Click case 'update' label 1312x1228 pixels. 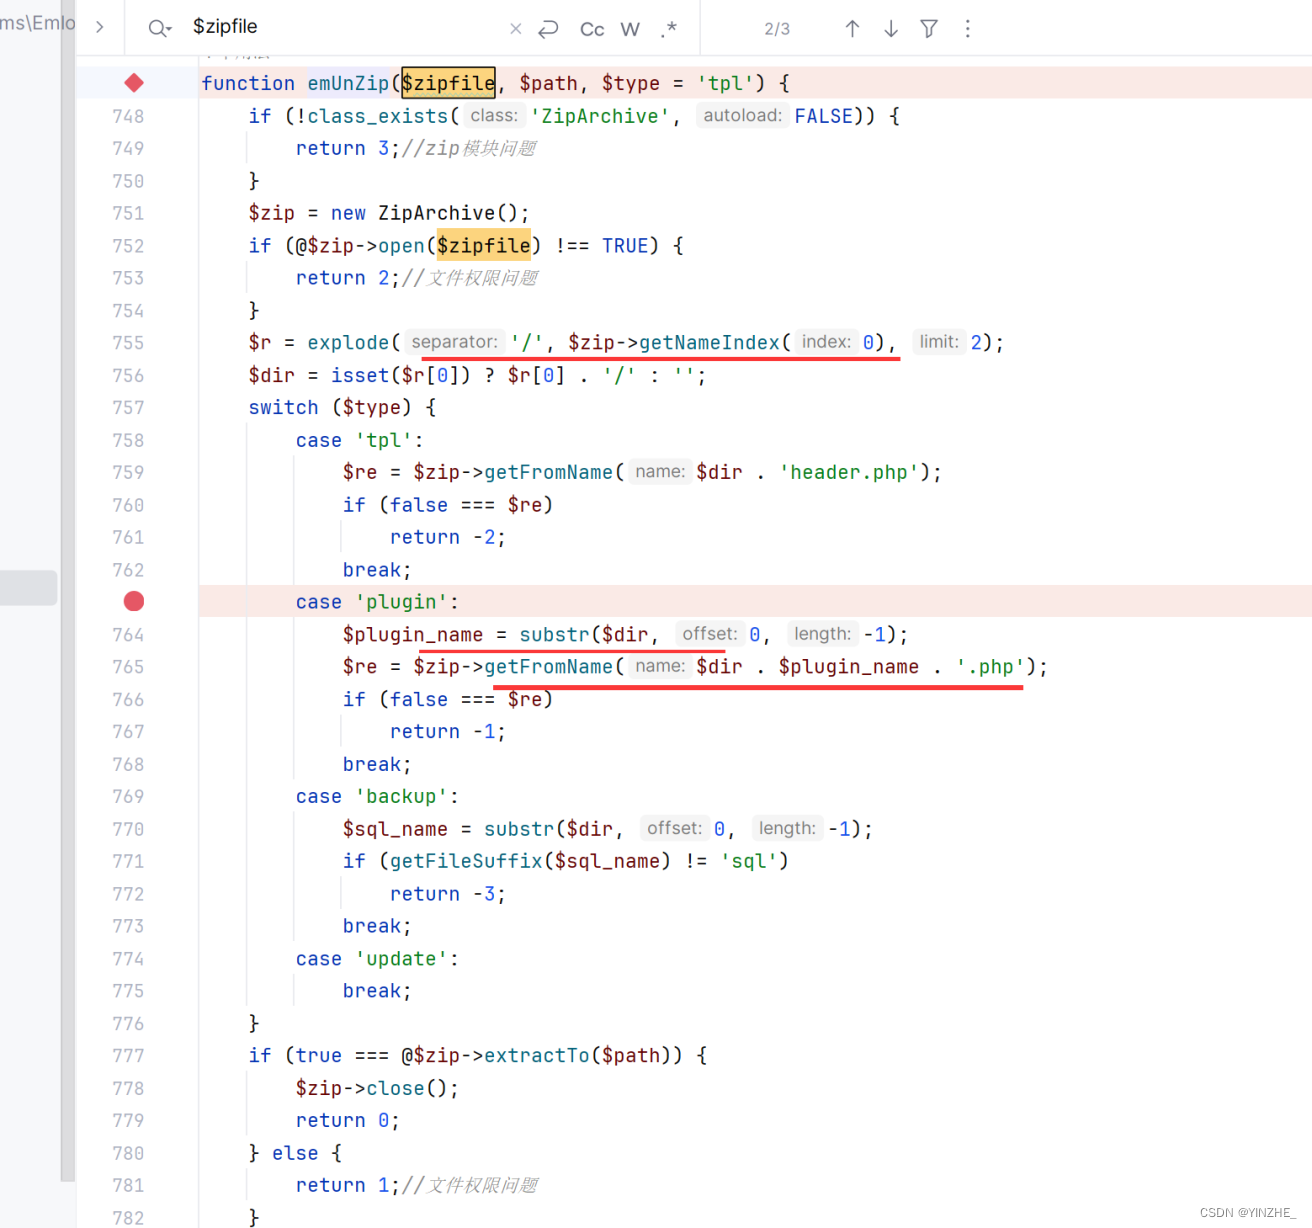point(377,959)
